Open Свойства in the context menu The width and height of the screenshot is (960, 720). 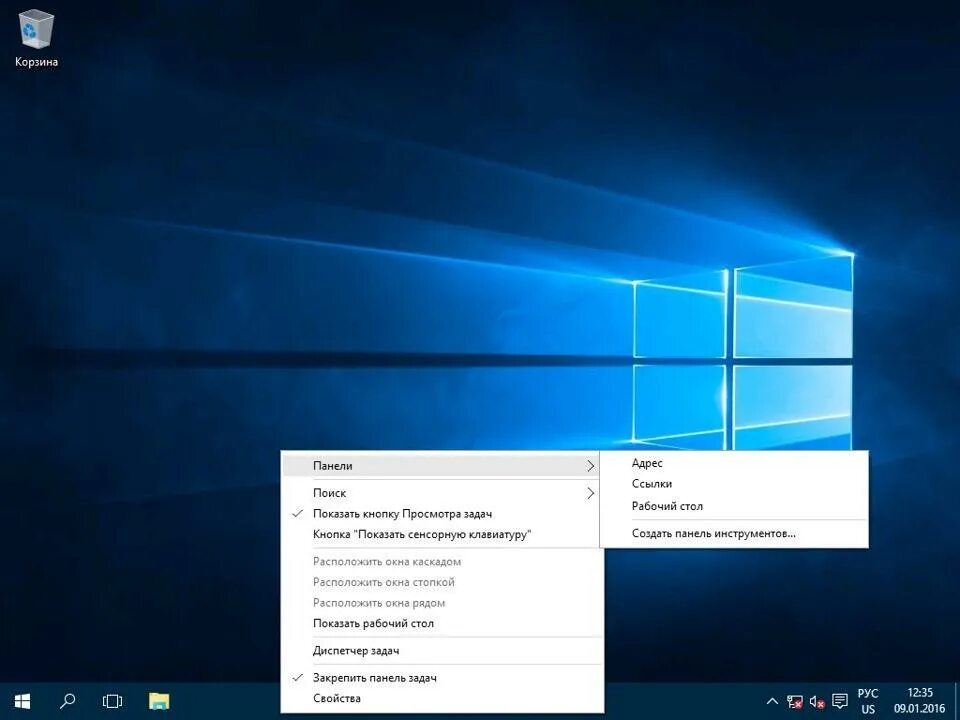click(442, 699)
